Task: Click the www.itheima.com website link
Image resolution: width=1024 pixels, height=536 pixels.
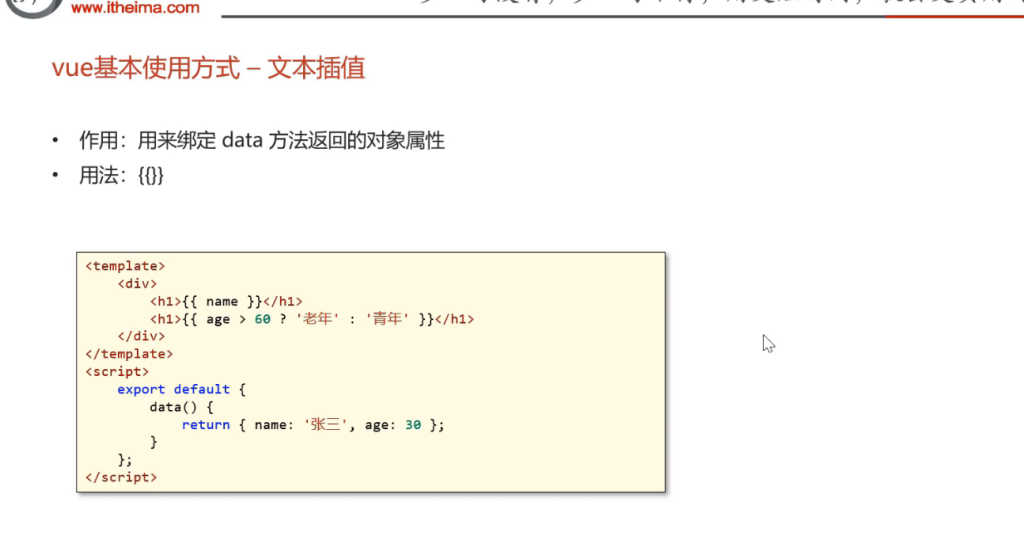Action: tap(135, 8)
